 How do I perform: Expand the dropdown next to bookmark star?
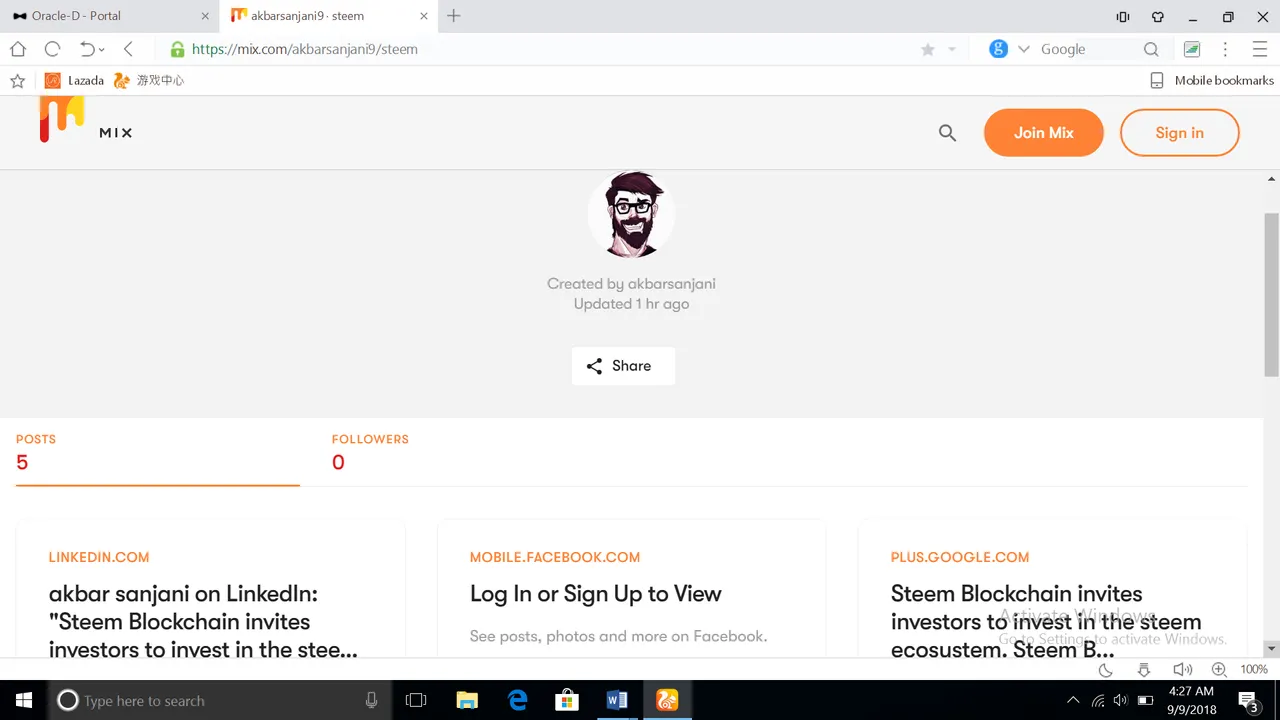click(952, 50)
